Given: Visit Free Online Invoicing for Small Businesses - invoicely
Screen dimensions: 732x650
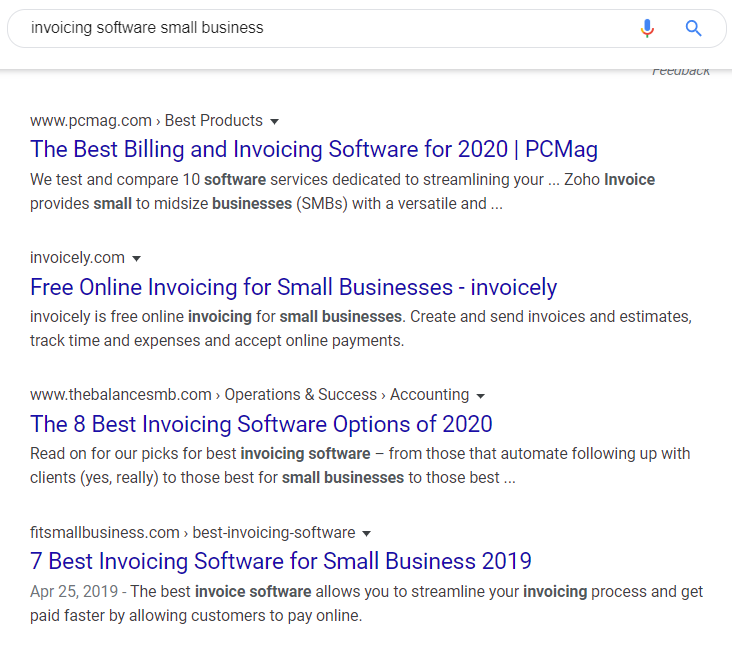Looking at the screenshot, I should coord(293,287).
